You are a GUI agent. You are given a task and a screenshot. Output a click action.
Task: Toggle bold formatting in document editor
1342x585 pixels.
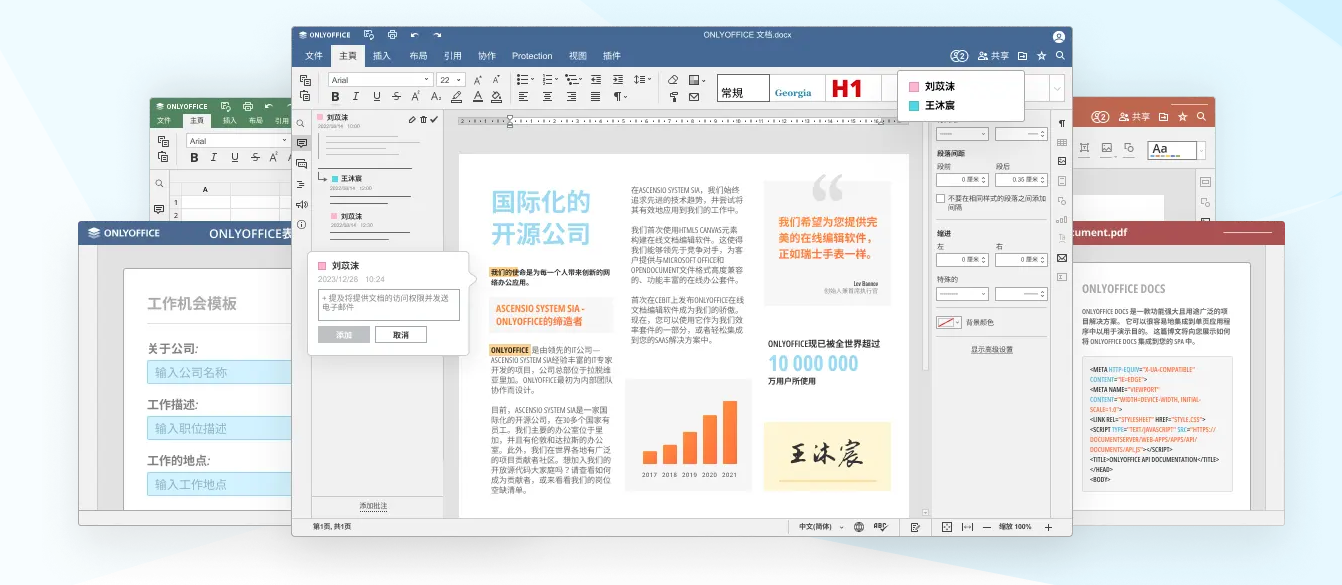pos(335,97)
